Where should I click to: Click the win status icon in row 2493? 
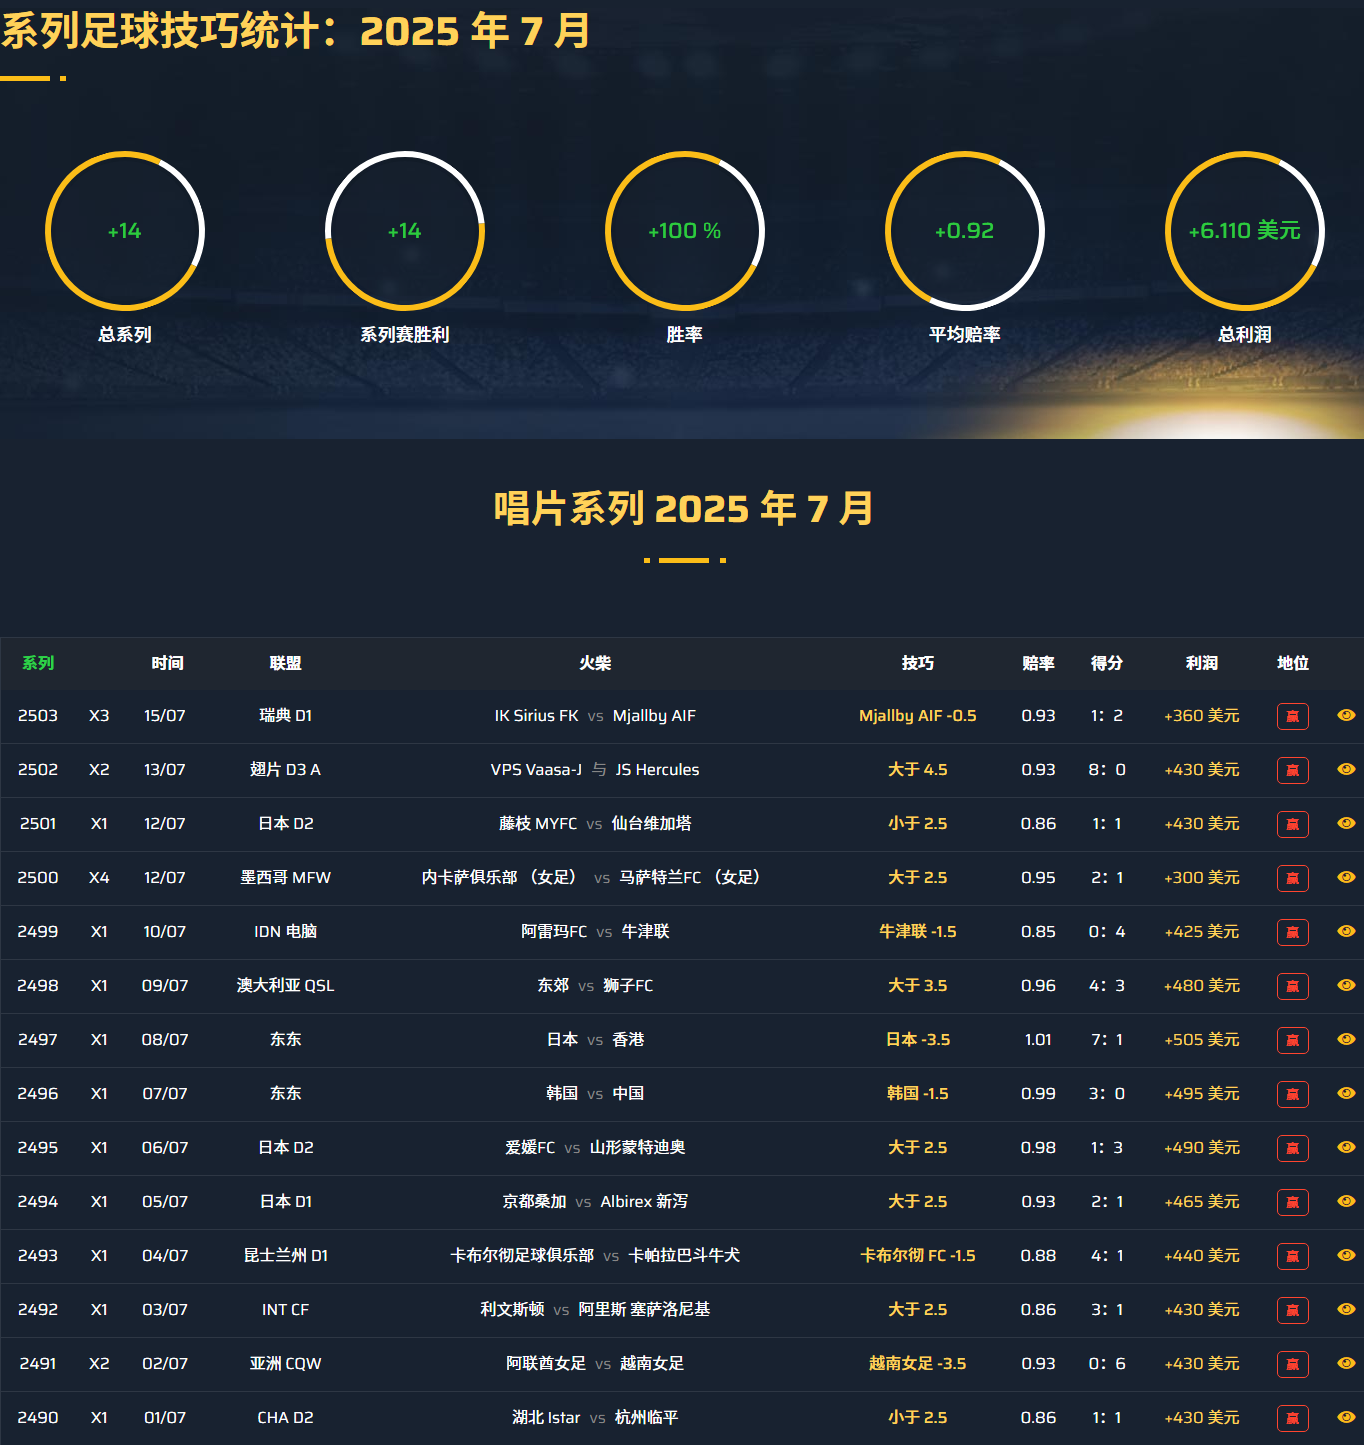[1292, 1256]
